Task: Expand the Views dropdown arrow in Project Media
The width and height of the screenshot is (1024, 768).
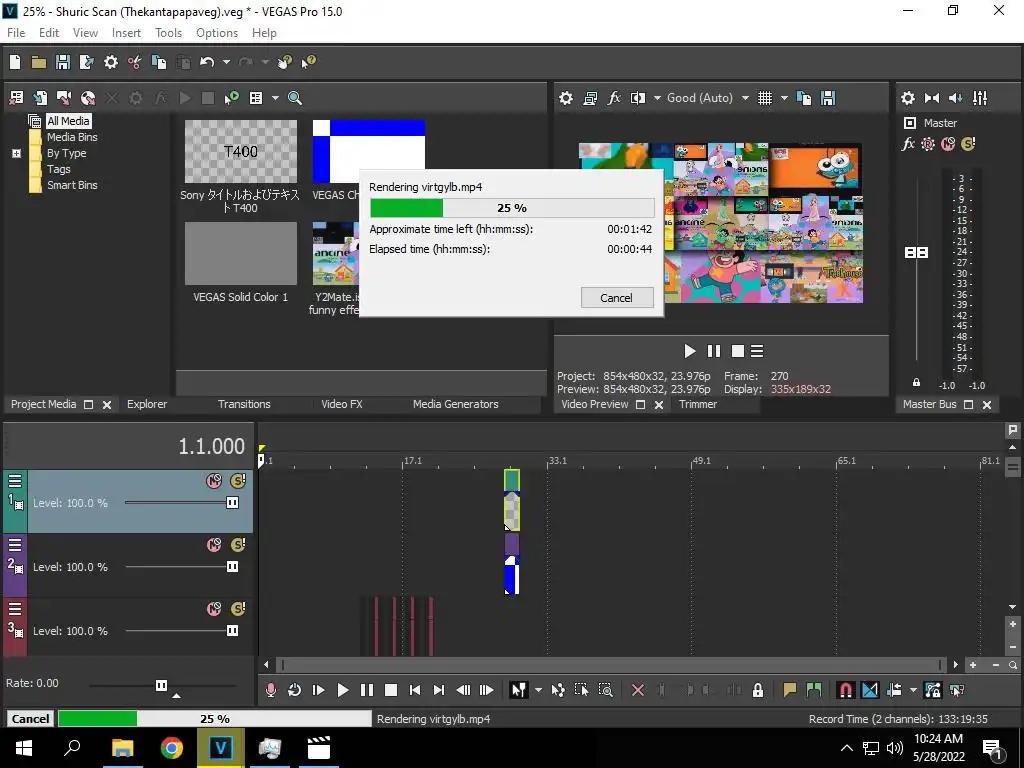Action: tap(275, 98)
